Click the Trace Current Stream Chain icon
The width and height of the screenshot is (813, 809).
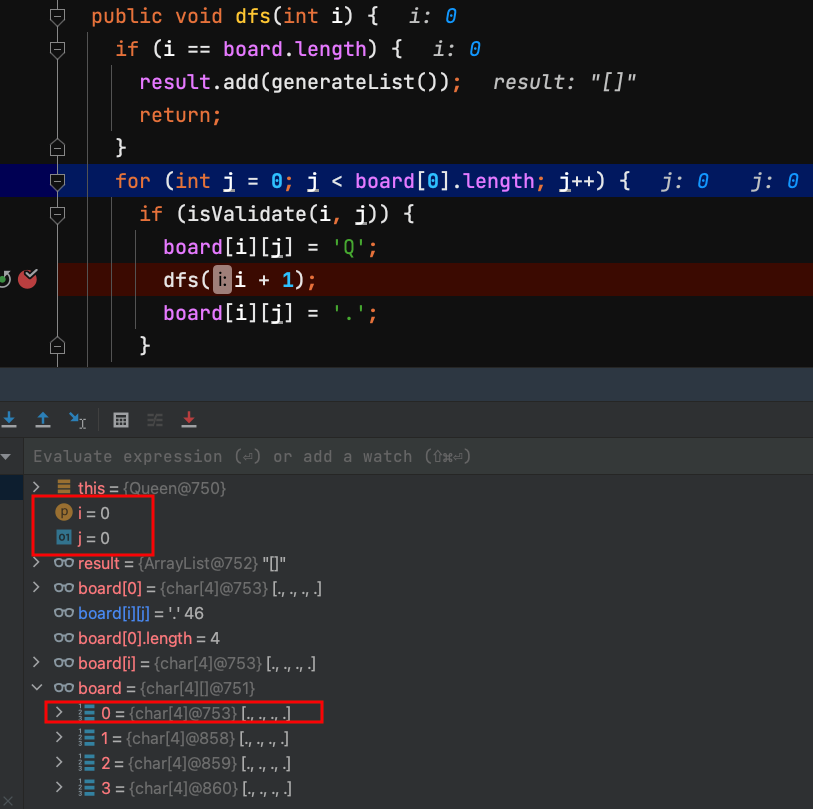(x=155, y=420)
